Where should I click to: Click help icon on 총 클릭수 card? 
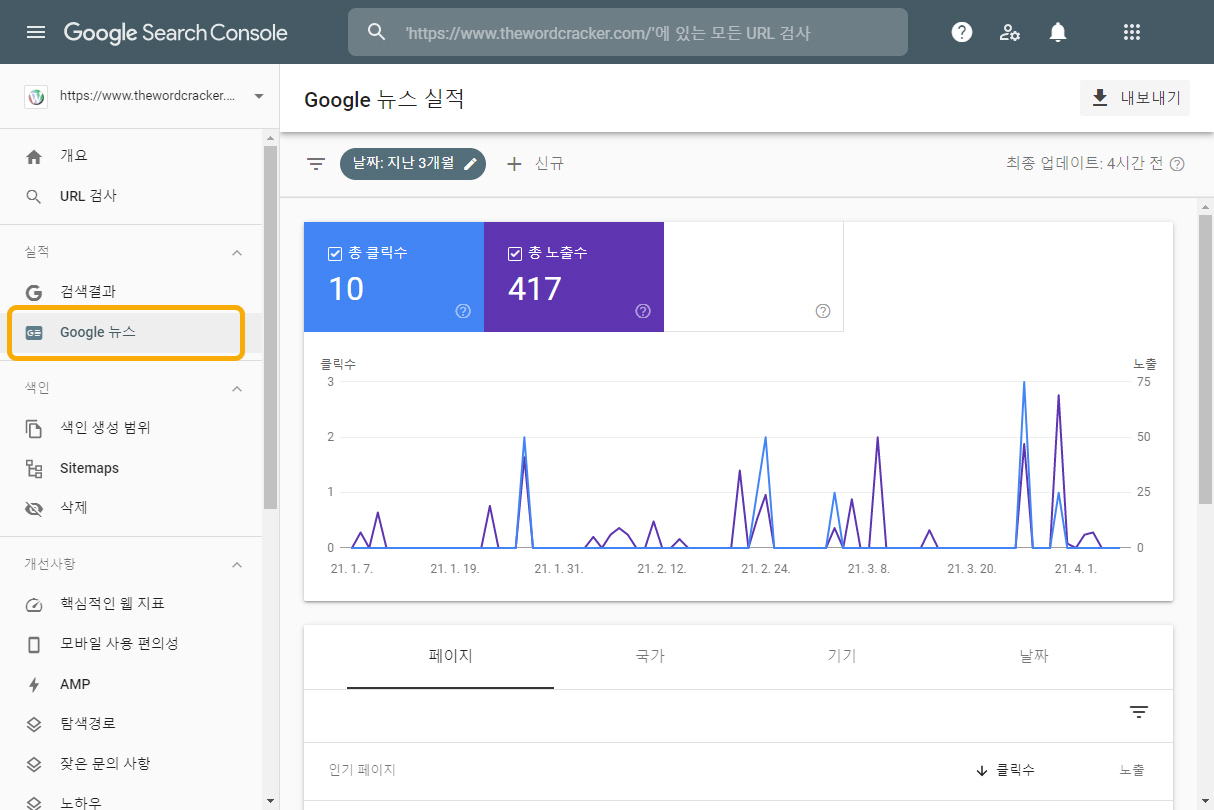point(463,311)
